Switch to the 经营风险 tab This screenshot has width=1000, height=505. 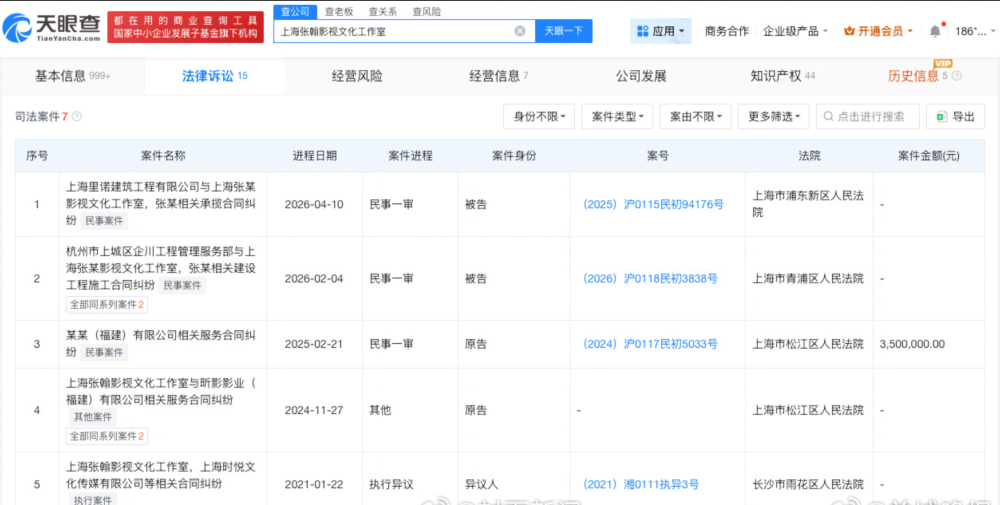(357, 76)
